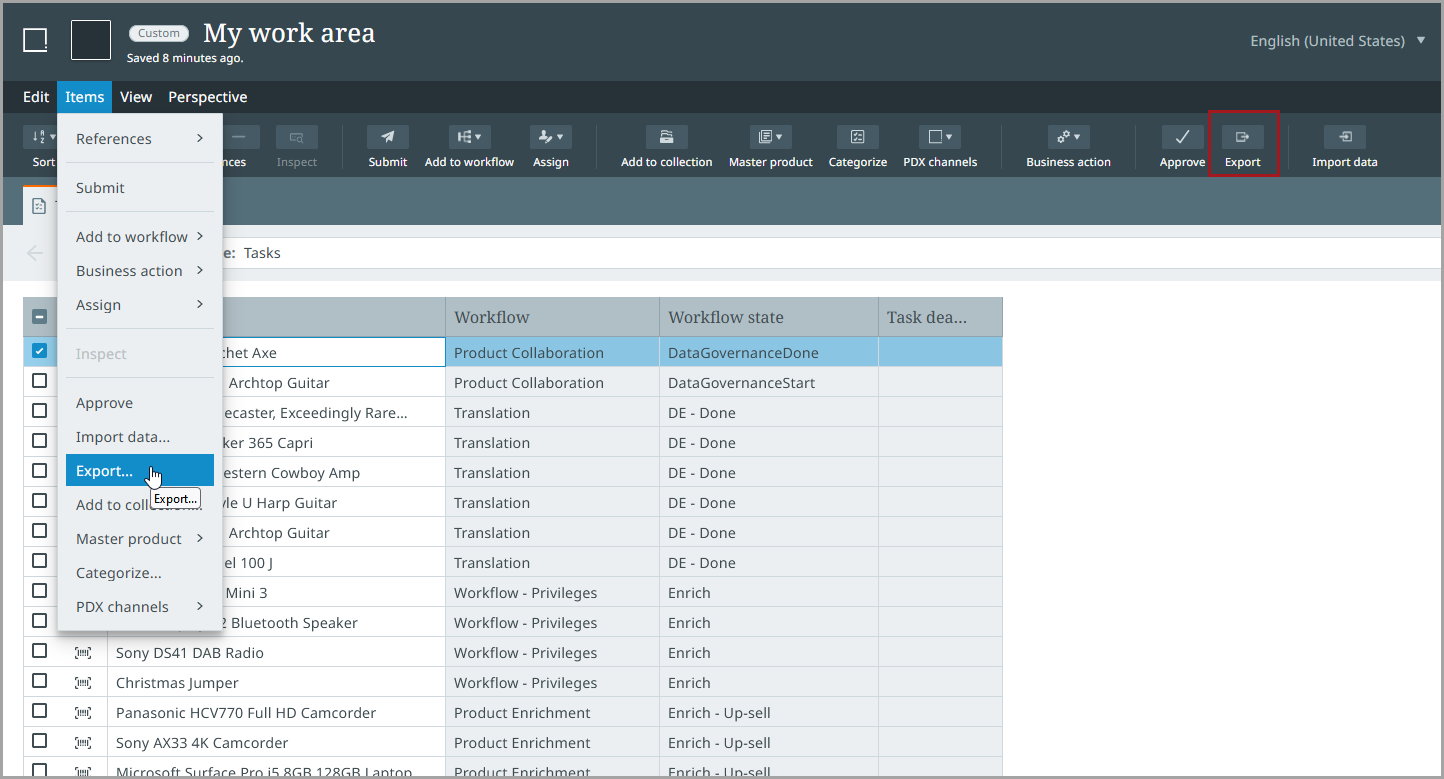Viewport: 1444px width, 779px height.
Task: Open the Add to workflow toolbar dropdown
Action: click(469, 138)
